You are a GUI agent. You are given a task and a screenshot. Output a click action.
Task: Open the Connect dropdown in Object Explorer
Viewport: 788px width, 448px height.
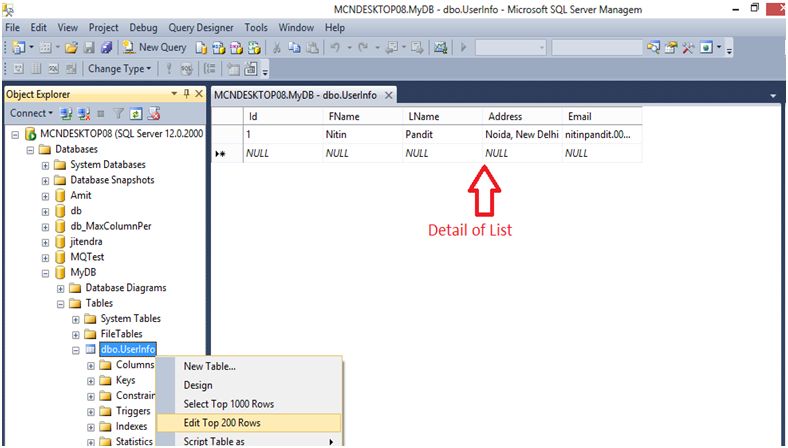click(x=31, y=114)
